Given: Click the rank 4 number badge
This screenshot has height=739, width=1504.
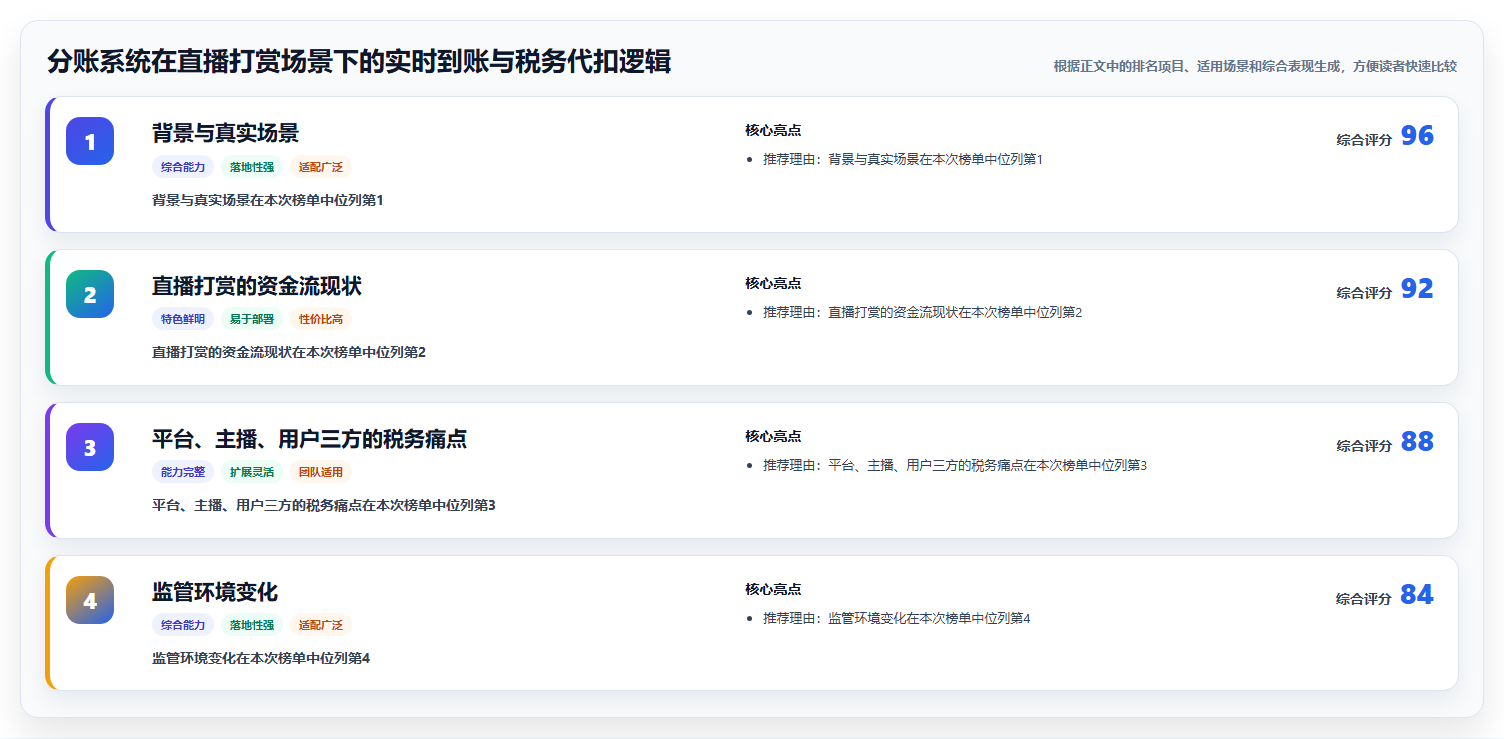Looking at the screenshot, I should click(x=90, y=600).
